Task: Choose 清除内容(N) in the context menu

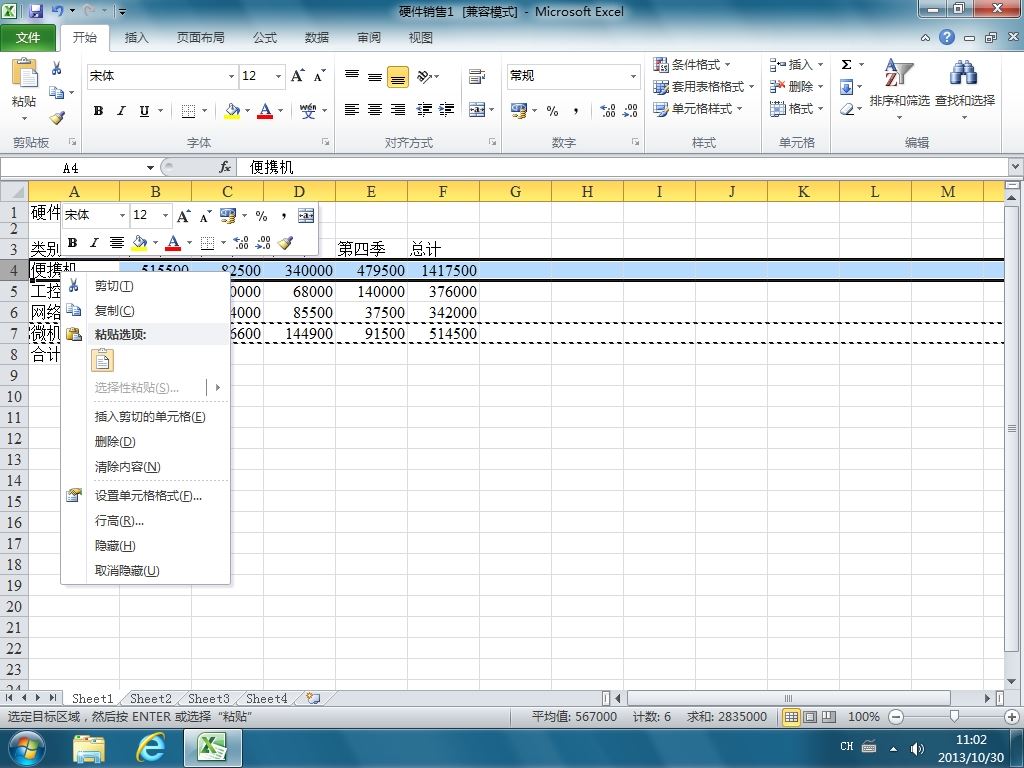Action: click(x=145, y=467)
